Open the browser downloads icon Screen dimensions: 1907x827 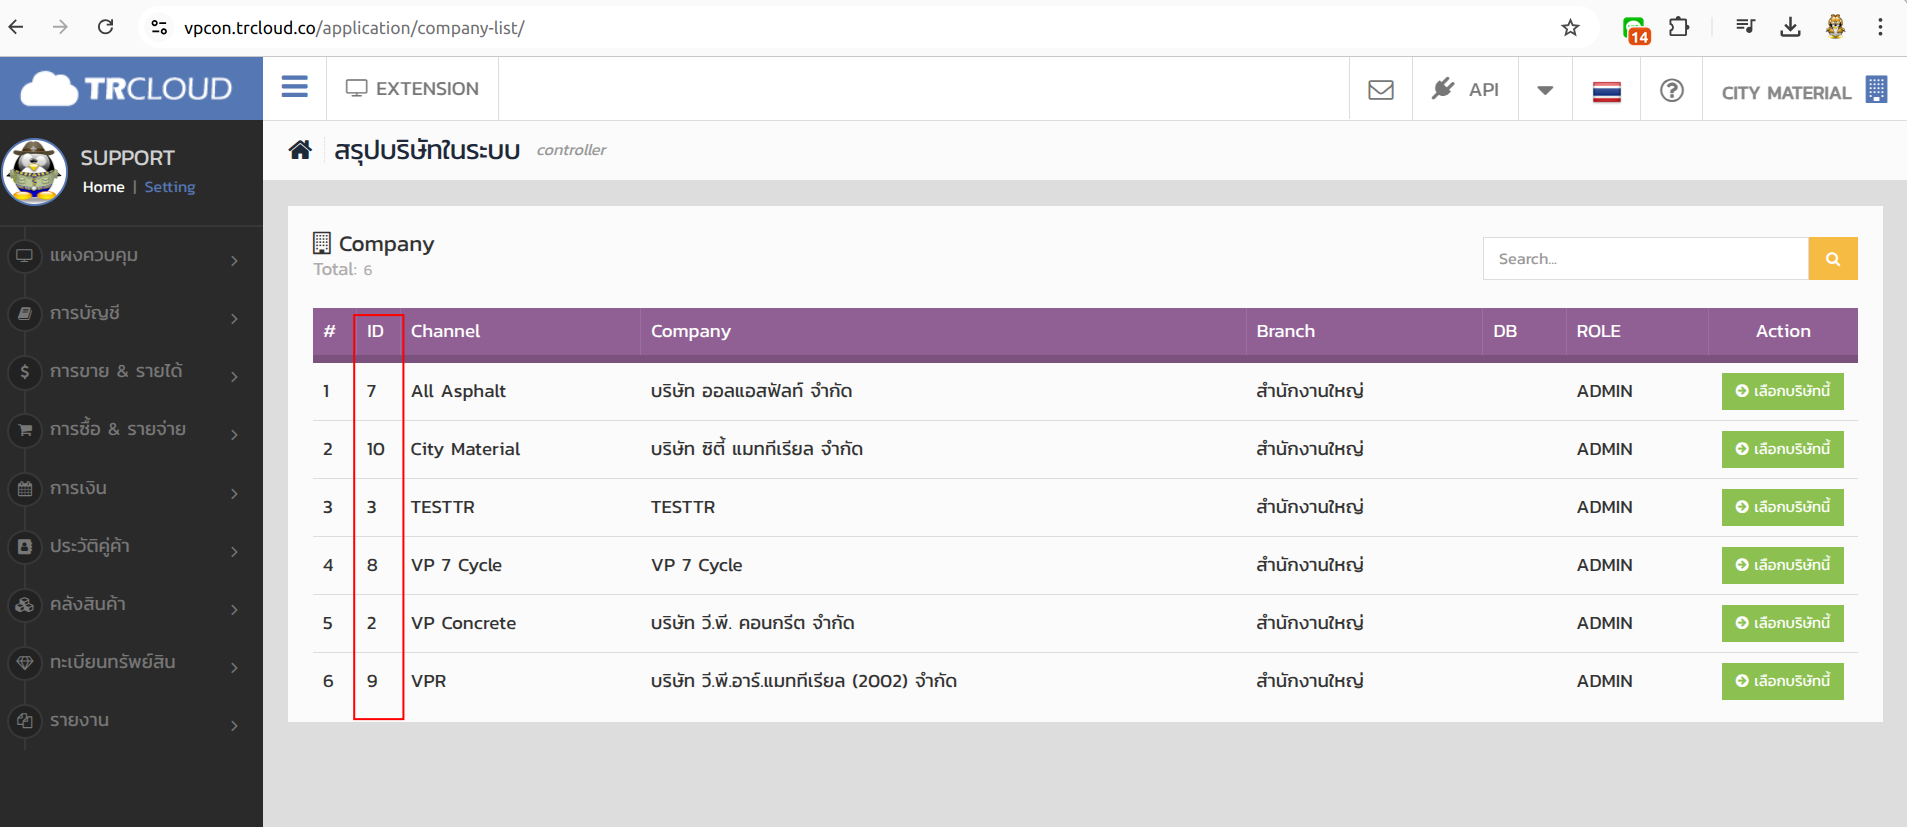tap(1790, 27)
